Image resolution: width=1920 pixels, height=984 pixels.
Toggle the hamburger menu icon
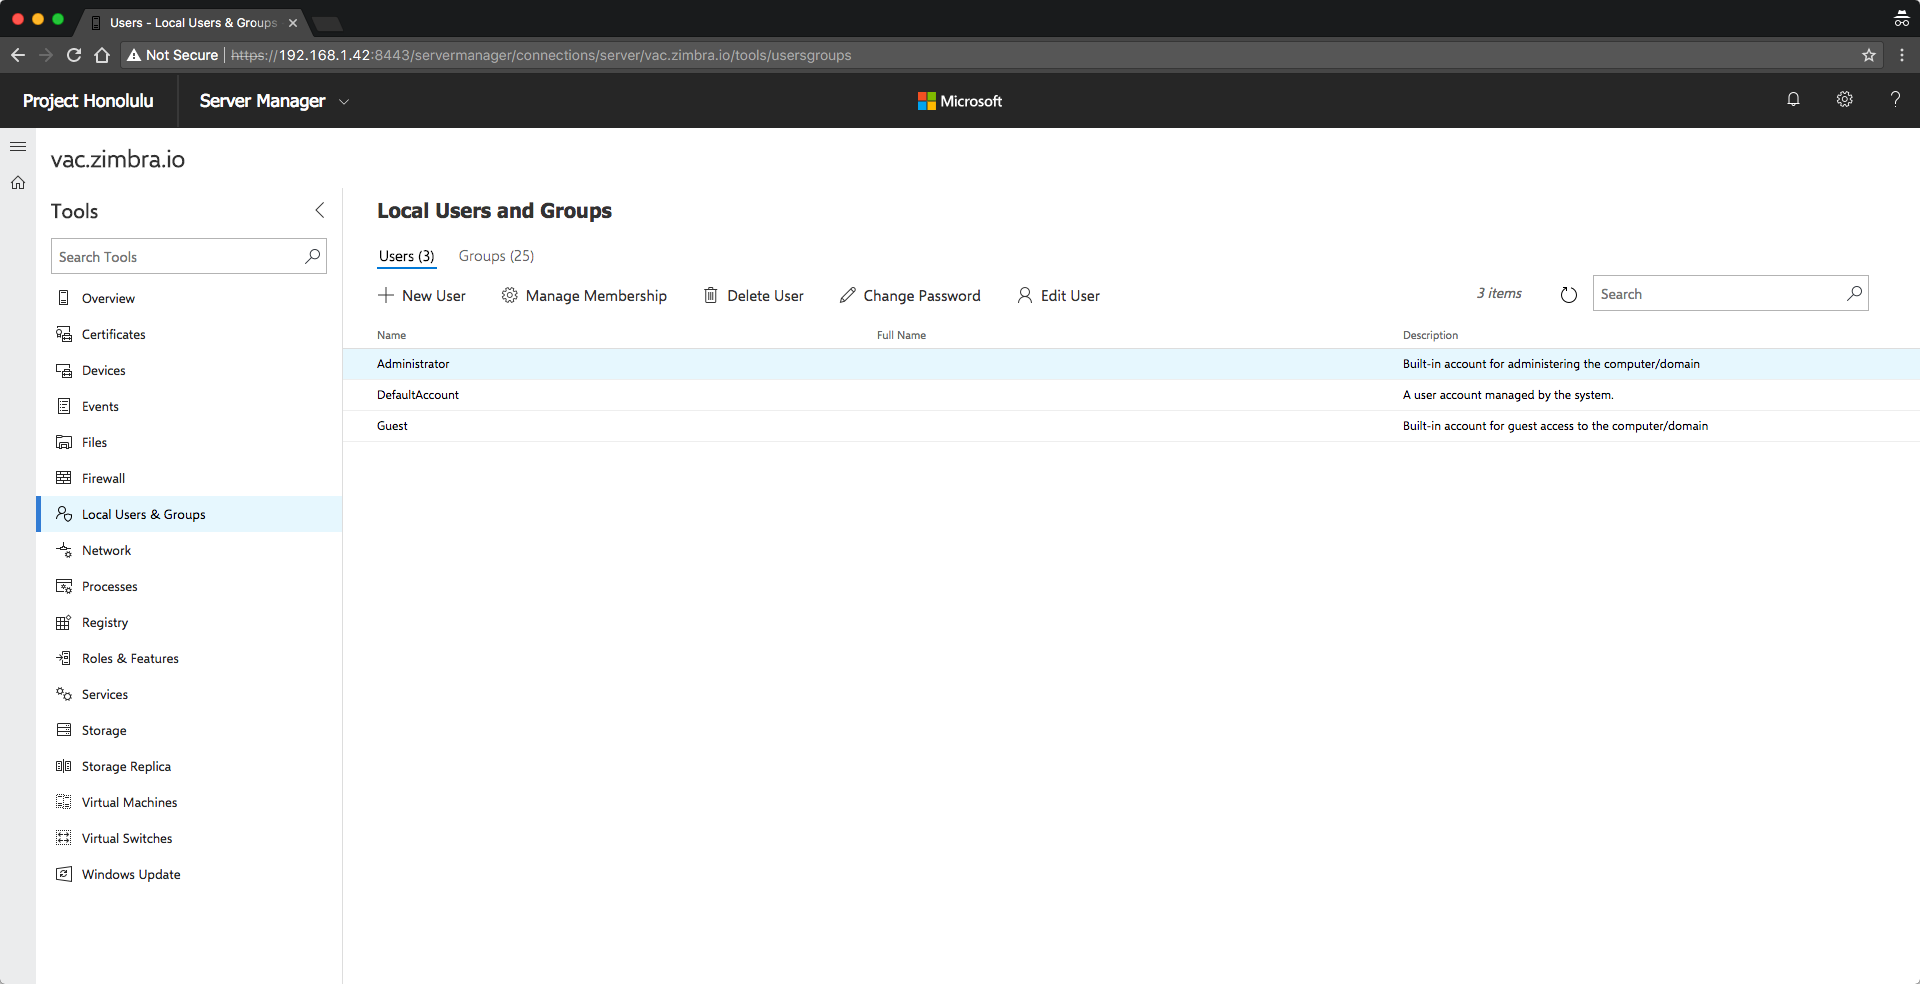coord(18,147)
